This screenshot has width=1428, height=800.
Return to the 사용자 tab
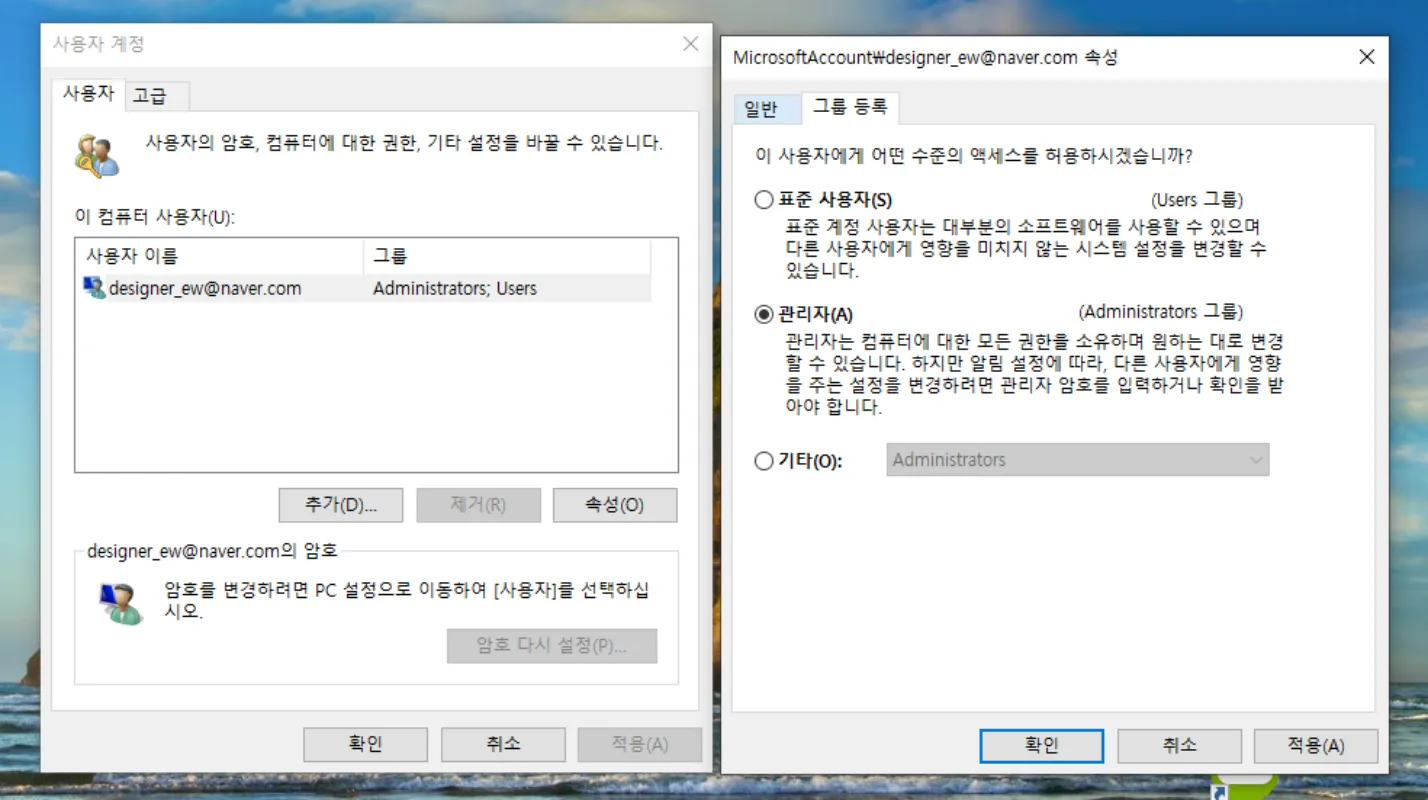87,93
